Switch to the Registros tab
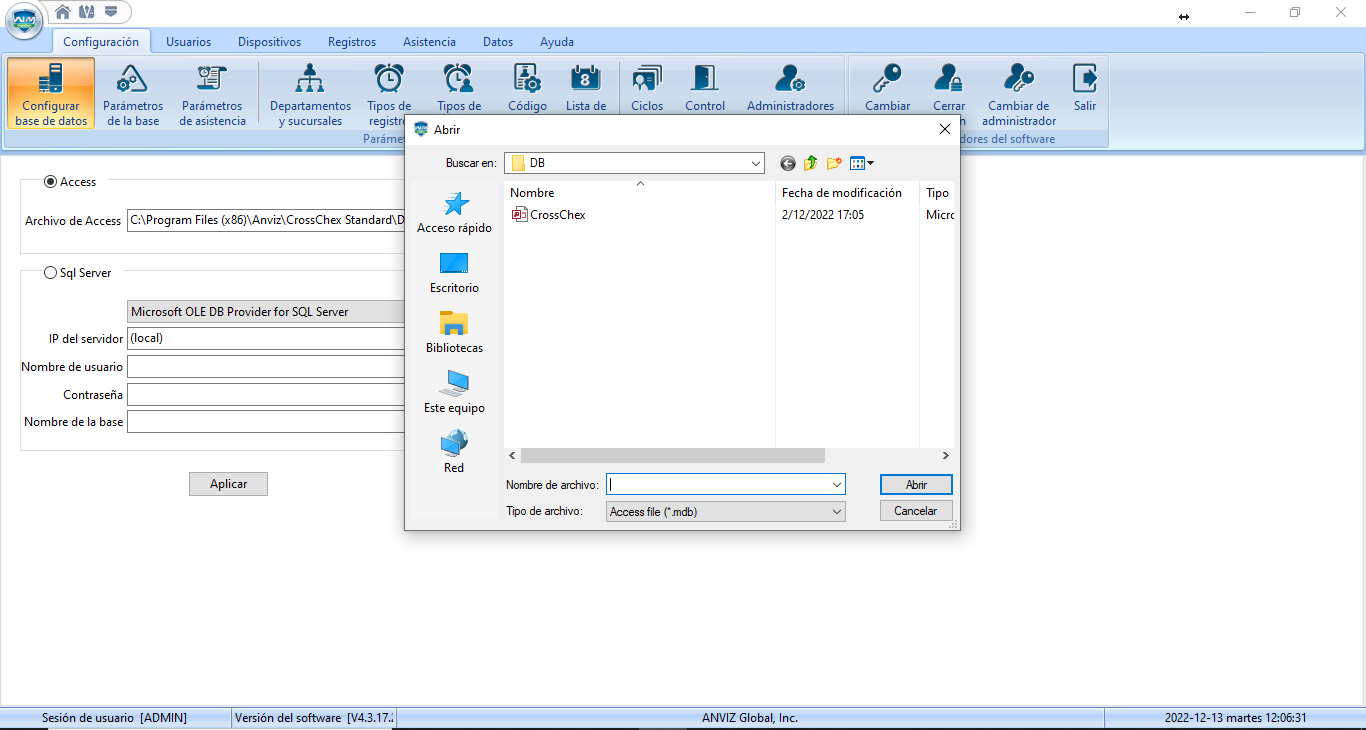This screenshot has height=730, width=1366. click(352, 42)
